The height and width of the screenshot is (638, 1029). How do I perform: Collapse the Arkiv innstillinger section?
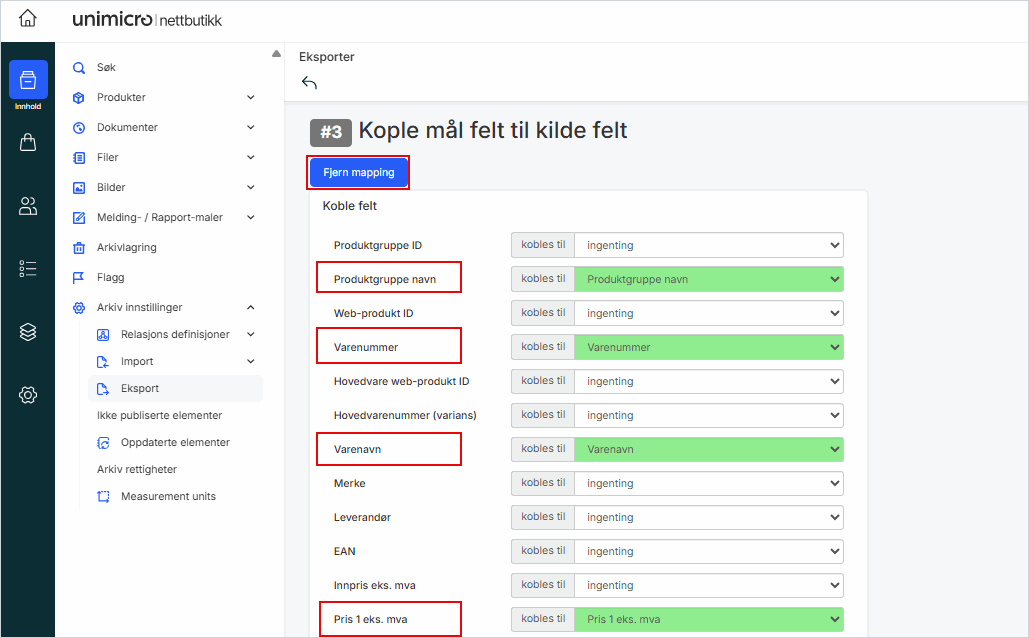point(250,308)
